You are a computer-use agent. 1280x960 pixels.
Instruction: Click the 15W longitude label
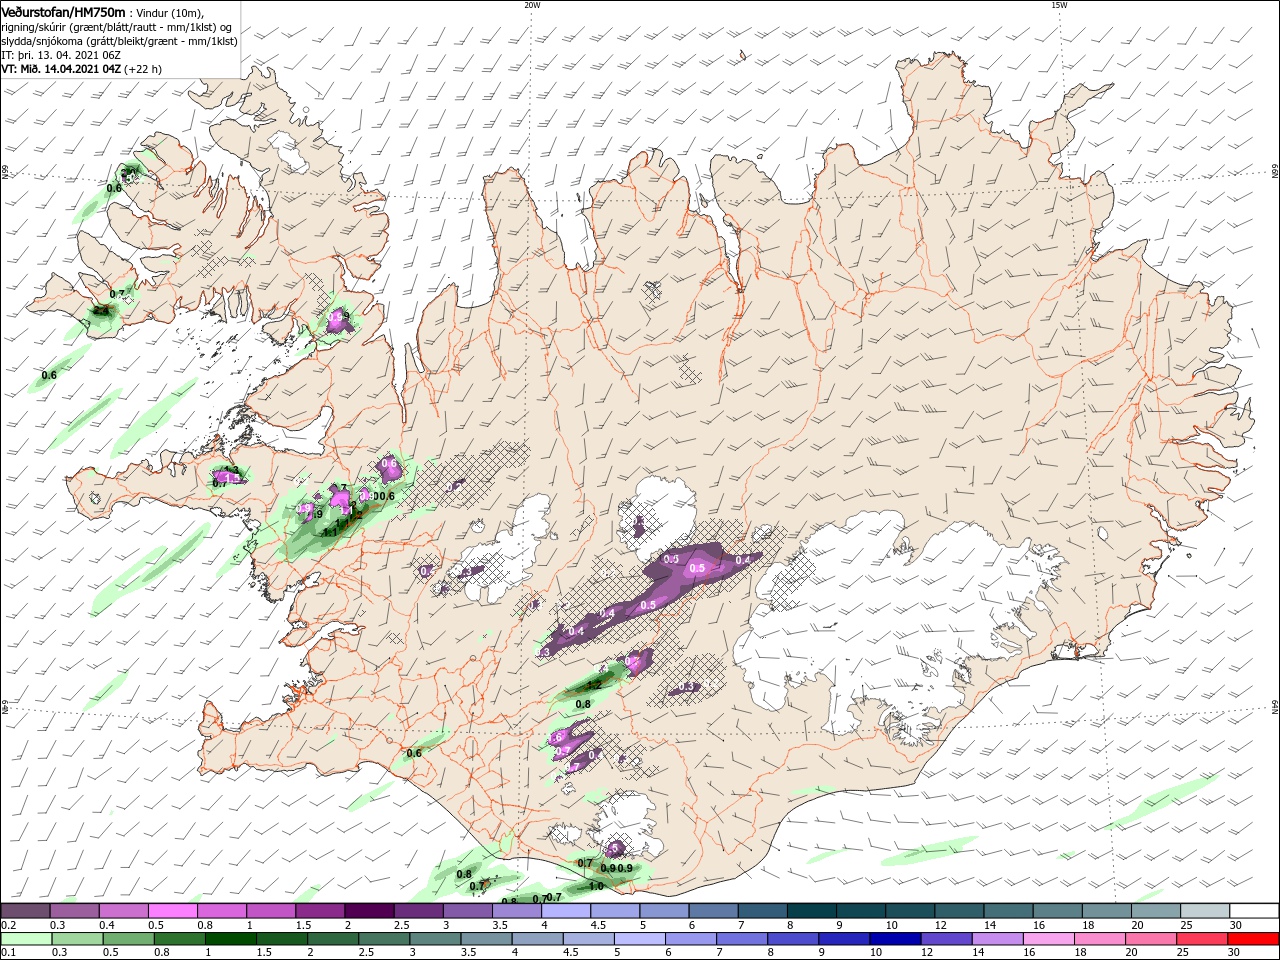click(1058, 5)
